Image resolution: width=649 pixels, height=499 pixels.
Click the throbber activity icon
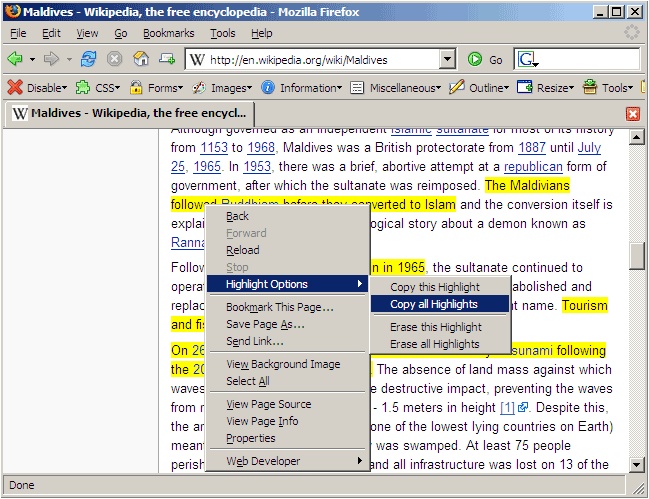[x=632, y=32]
